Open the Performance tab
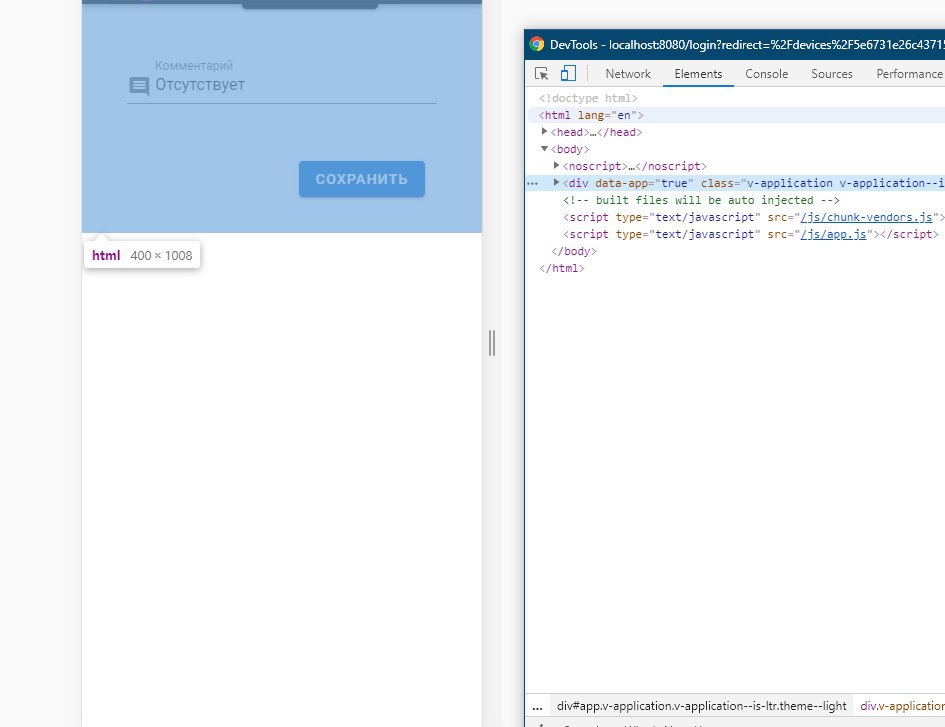The image size is (945, 727). [x=909, y=74]
